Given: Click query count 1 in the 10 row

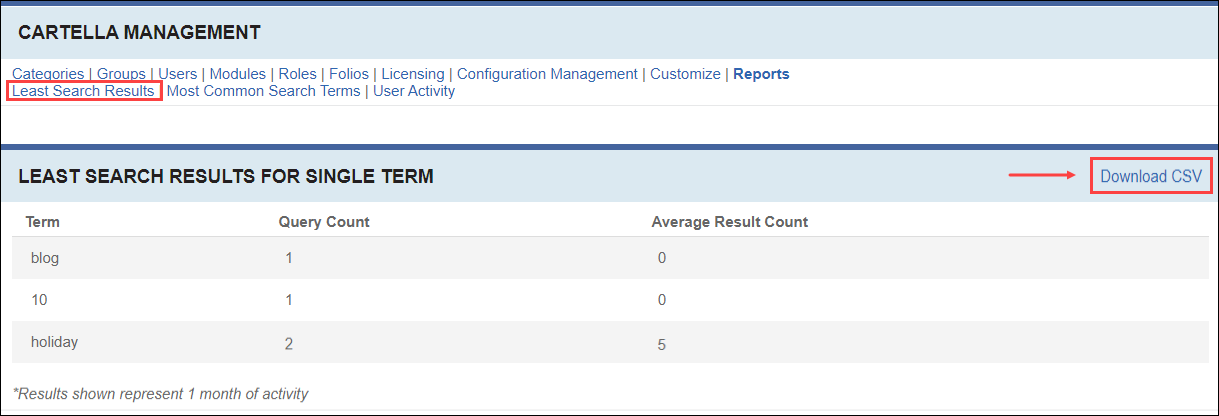Looking at the screenshot, I should point(289,300).
